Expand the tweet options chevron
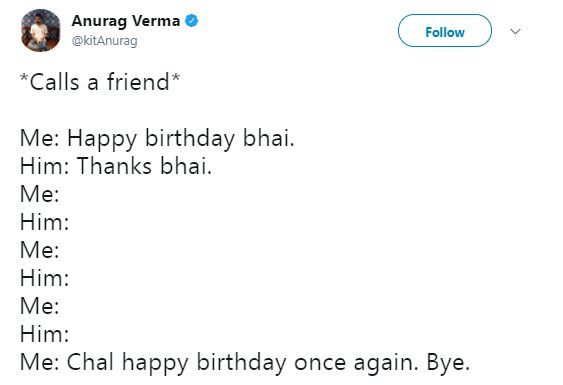Screen dimensions: 563x385 pyautogui.click(x=515, y=31)
